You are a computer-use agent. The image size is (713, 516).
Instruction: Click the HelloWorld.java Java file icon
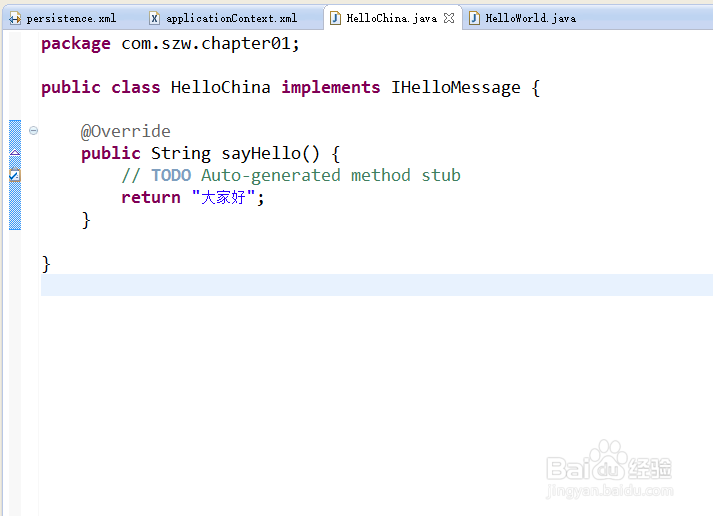[x=474, y=18]
